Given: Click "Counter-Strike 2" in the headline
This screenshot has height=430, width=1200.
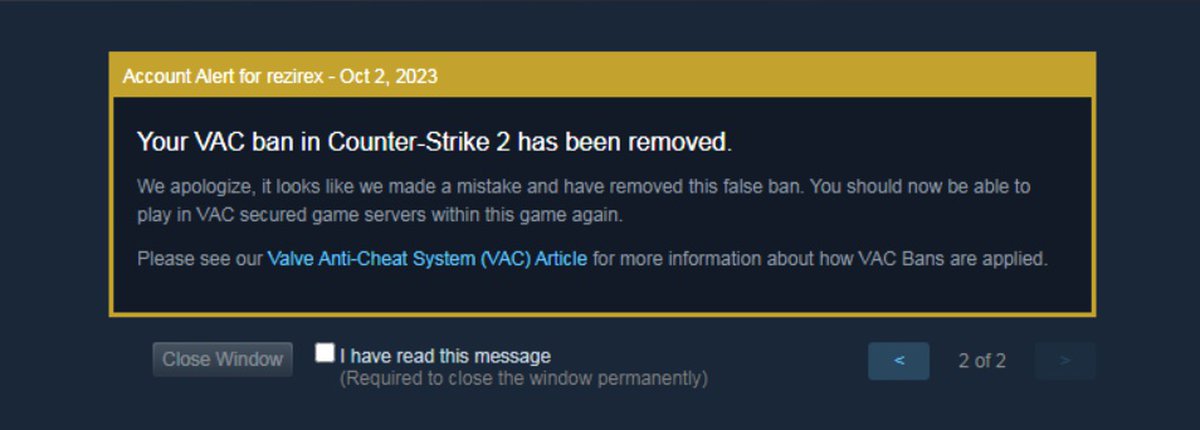Looking at the screenshot, I should coord(419,142).
